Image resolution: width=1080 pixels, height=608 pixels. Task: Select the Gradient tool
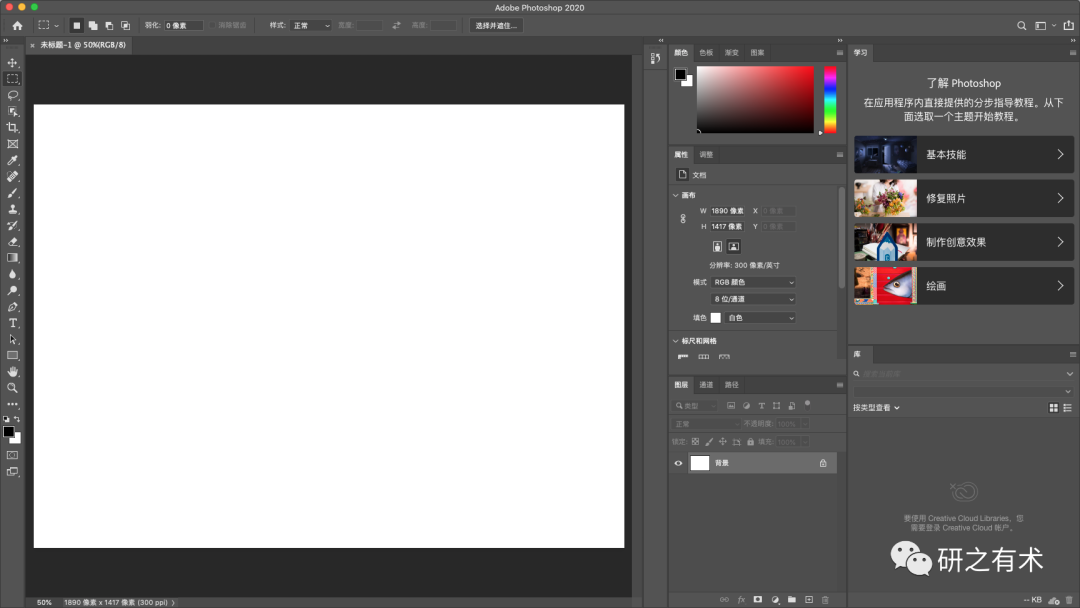tap(12, 258)
